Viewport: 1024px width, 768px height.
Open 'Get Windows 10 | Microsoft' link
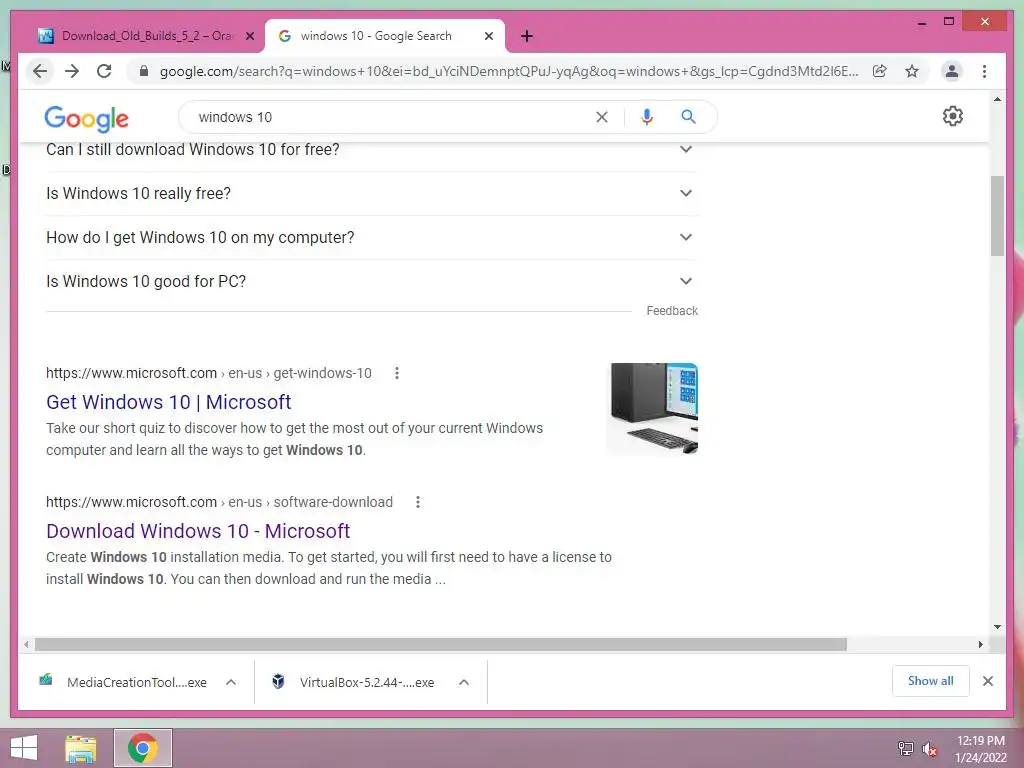(x=168, y=402)
